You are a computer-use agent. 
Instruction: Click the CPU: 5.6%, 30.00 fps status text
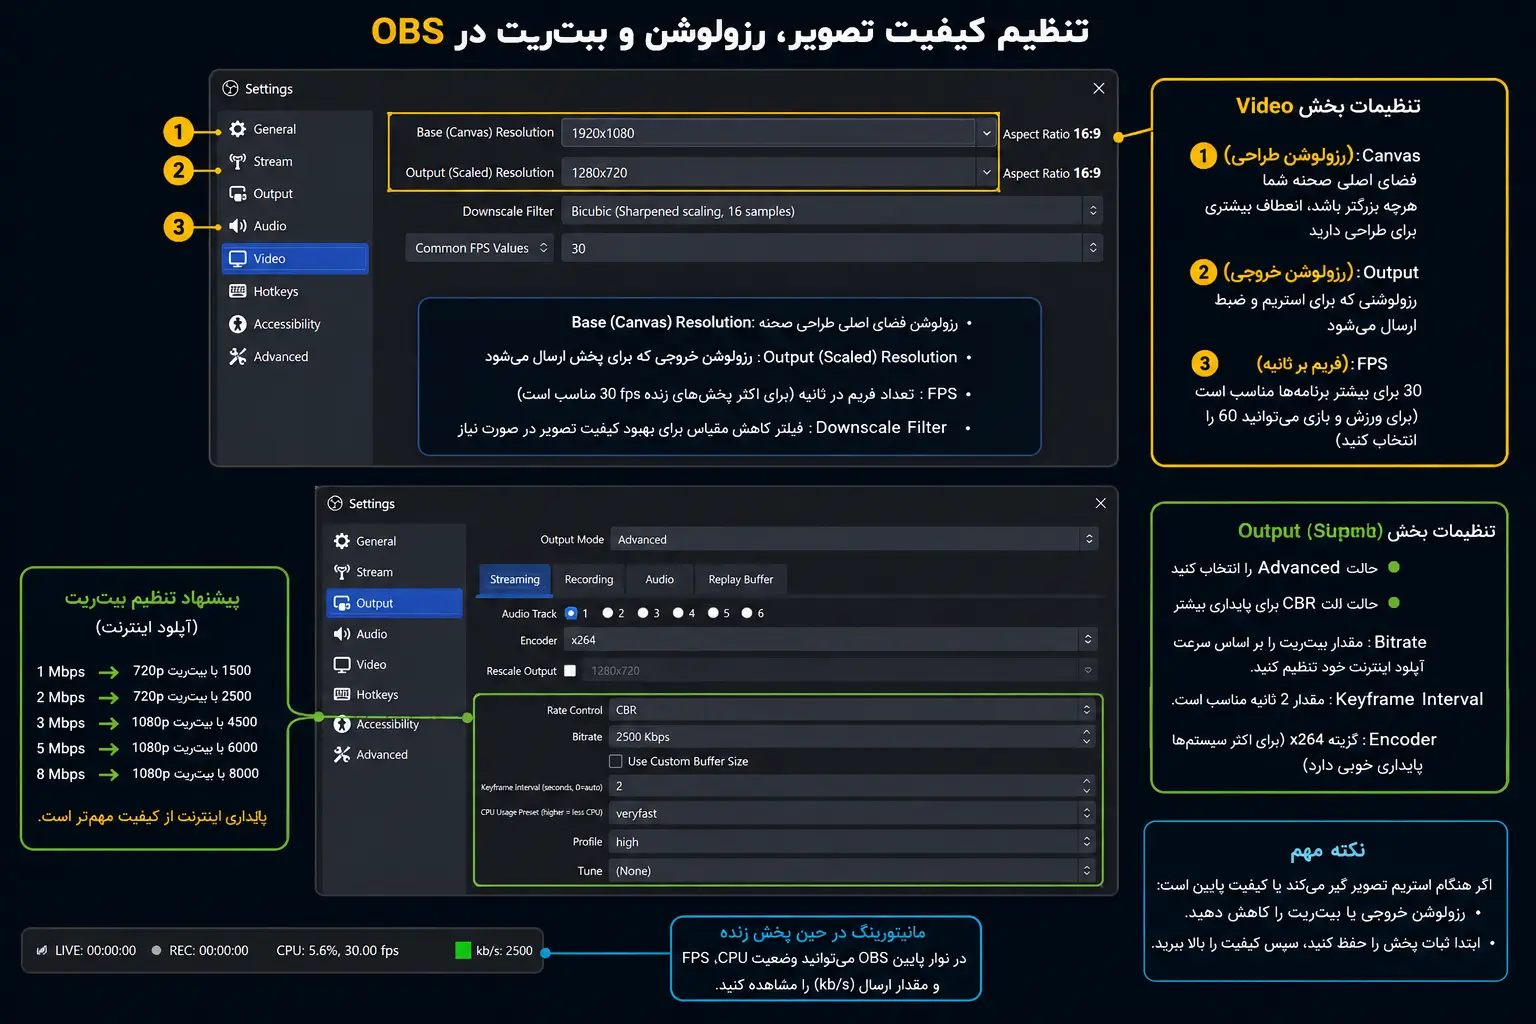pyautogui.click(x=337, y=950)
